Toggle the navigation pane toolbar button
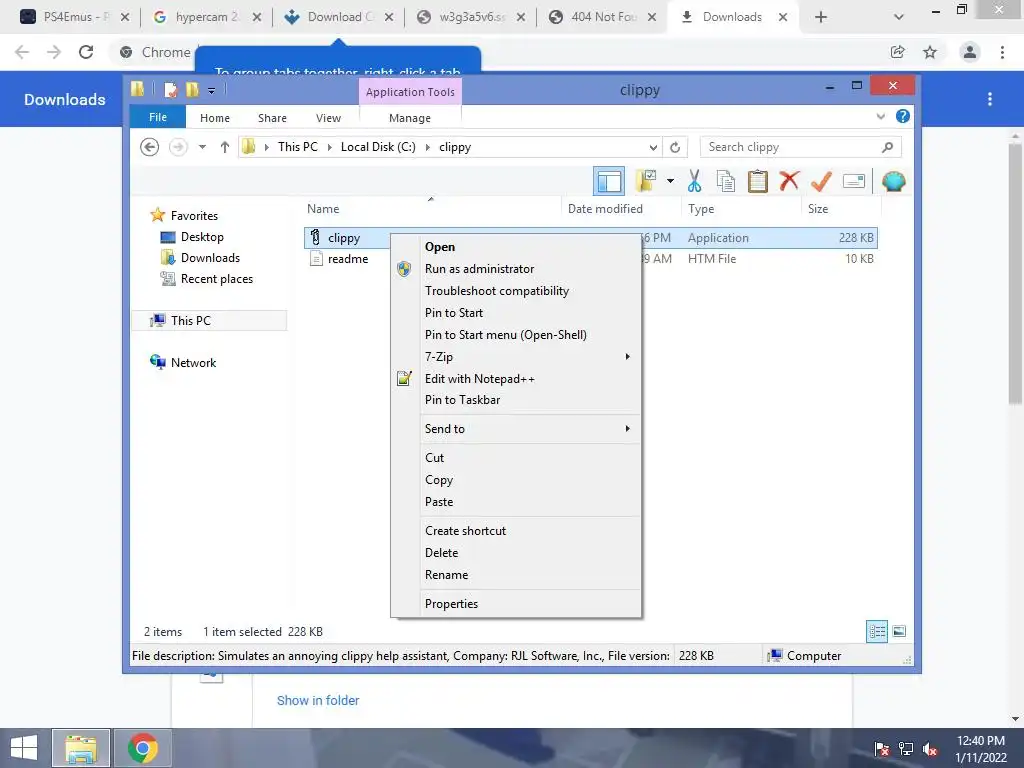This screenshot has width=1024, height=768. 609,182
